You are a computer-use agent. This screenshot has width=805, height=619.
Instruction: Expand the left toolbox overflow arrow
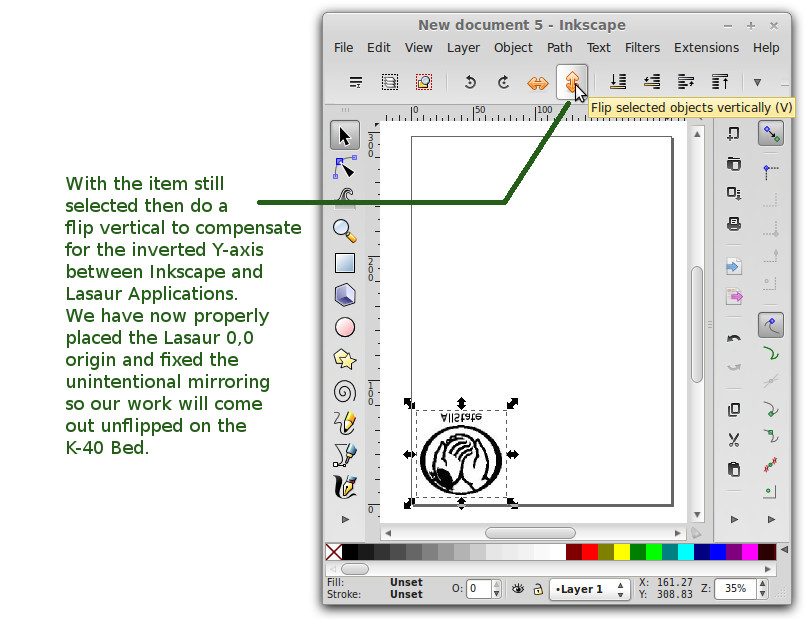coord(346,519)
